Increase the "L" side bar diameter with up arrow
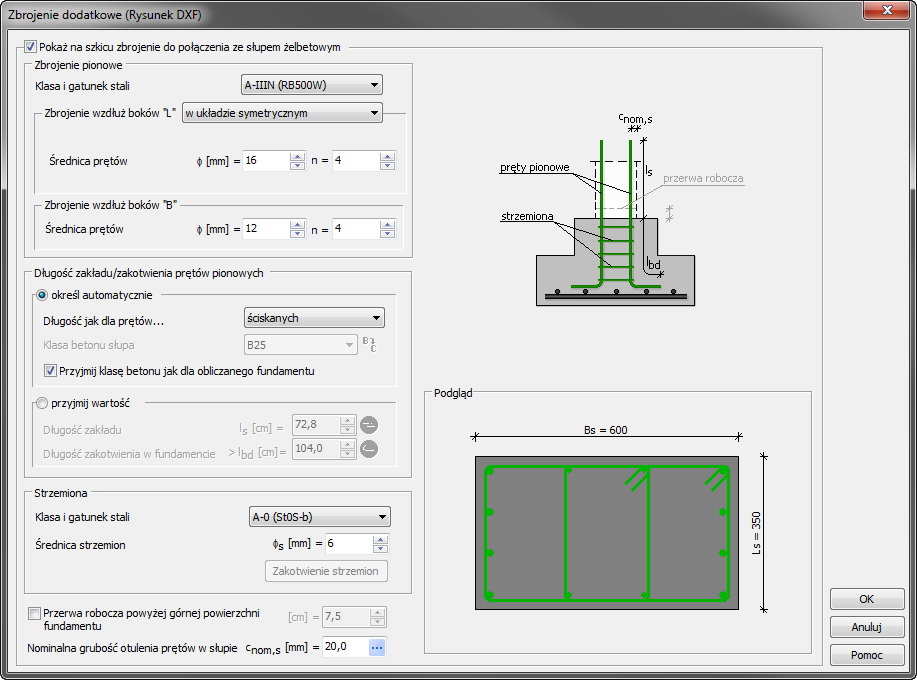 [x=297, y=156]
